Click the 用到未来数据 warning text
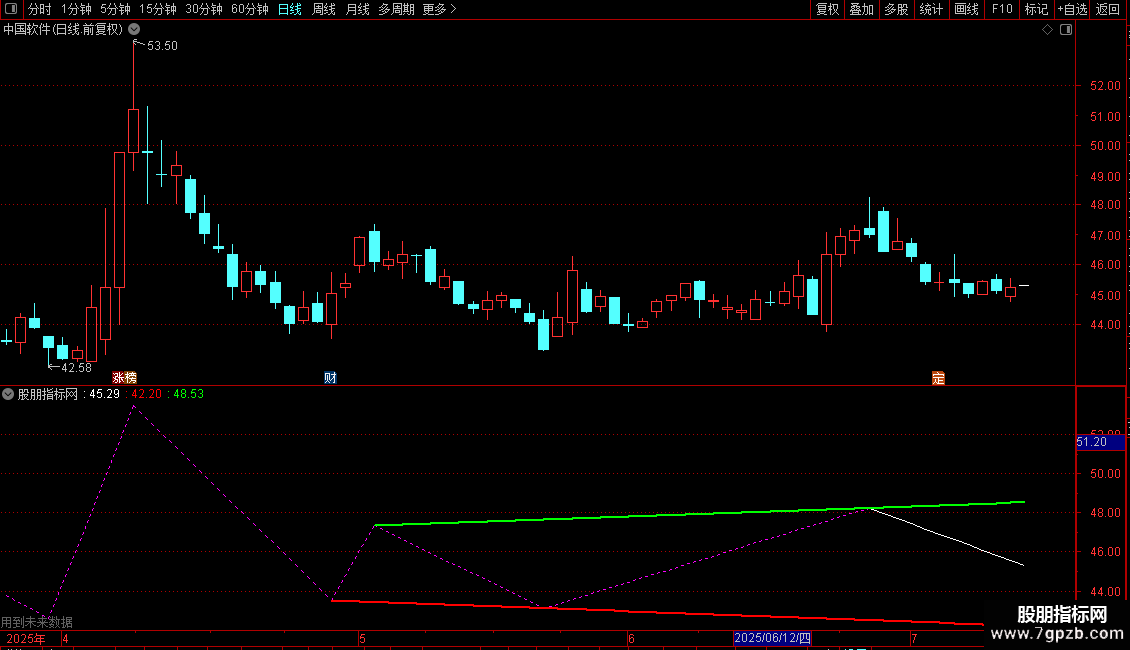Viewport: 1130px width, 650px height. point(37,622)
